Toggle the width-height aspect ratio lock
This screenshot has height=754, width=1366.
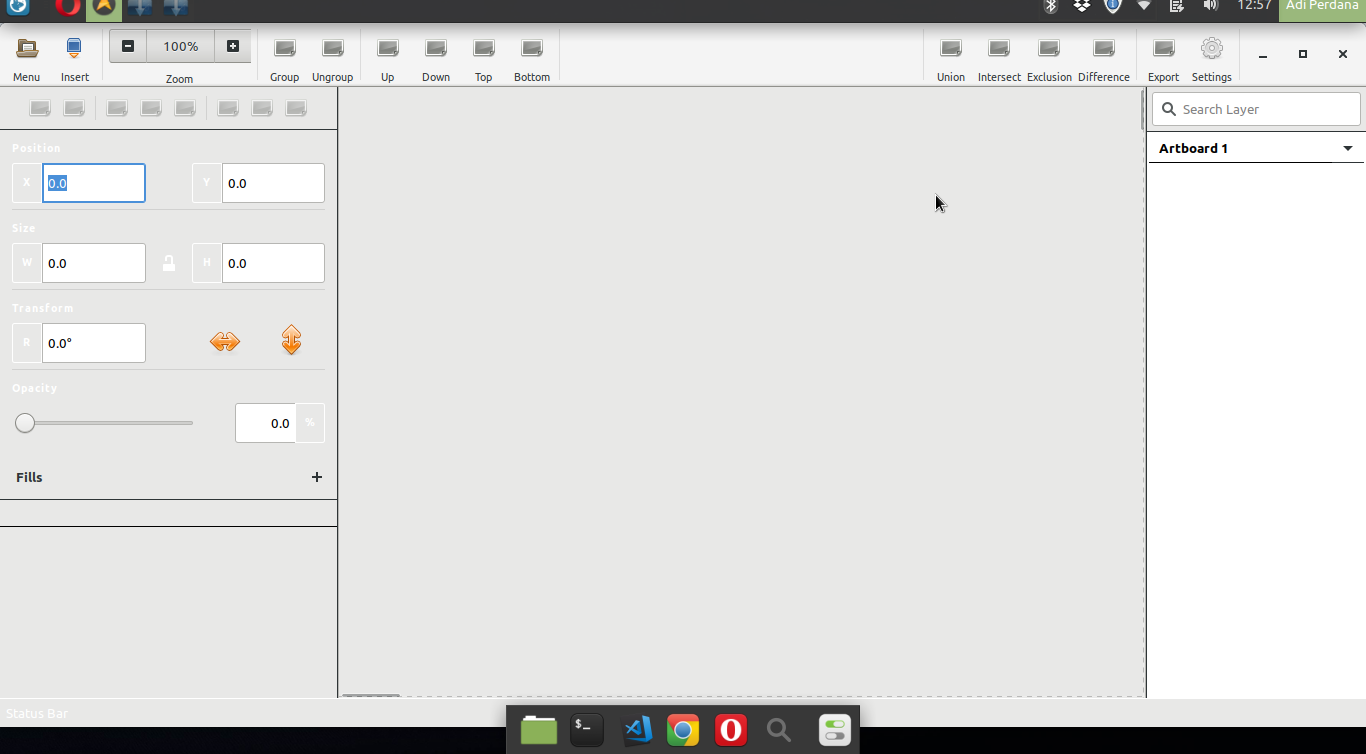pos(169,262)
